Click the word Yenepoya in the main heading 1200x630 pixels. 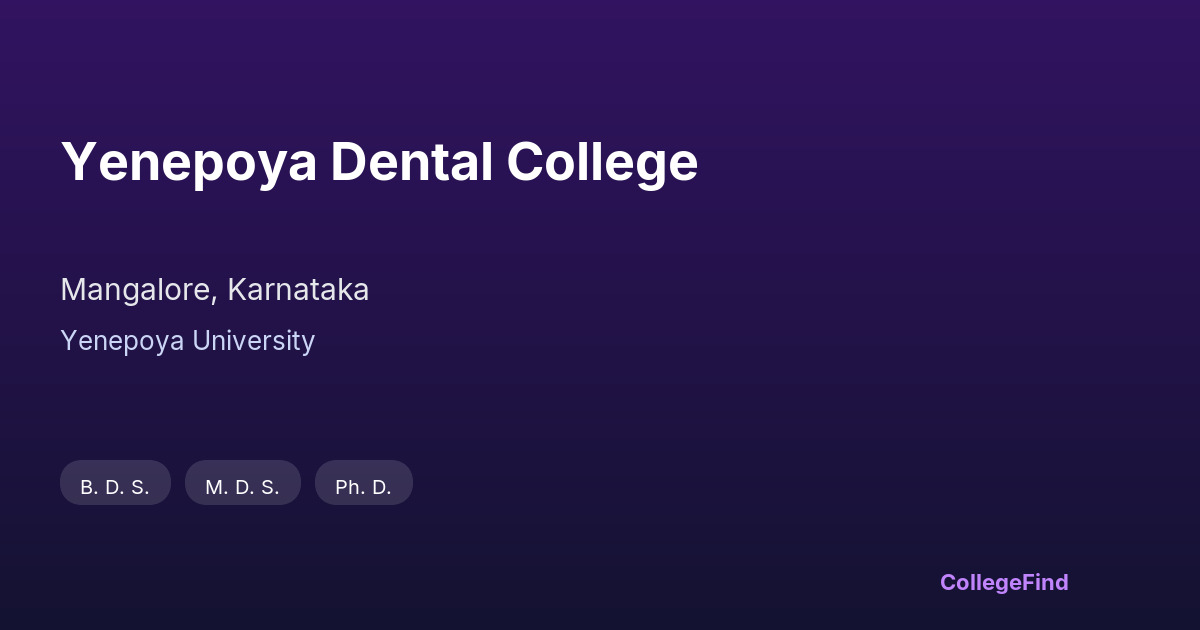[189, 162]
